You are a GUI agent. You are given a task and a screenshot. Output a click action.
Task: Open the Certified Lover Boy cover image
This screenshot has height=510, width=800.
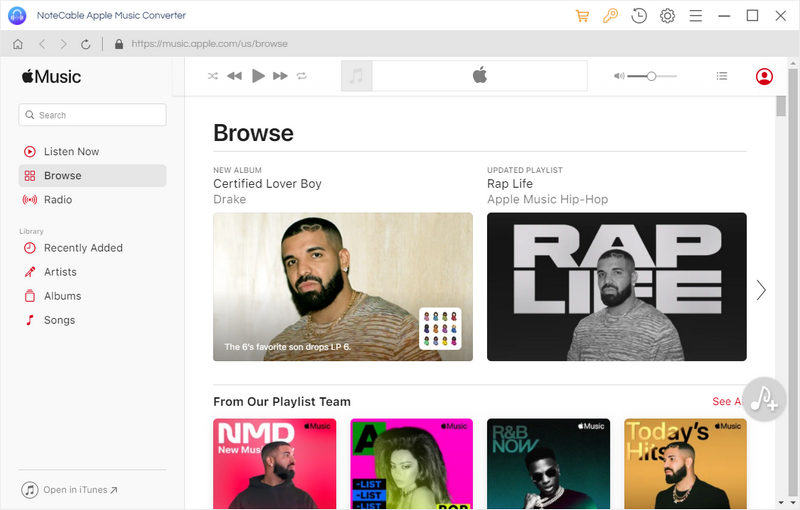[x=343, y=287]
